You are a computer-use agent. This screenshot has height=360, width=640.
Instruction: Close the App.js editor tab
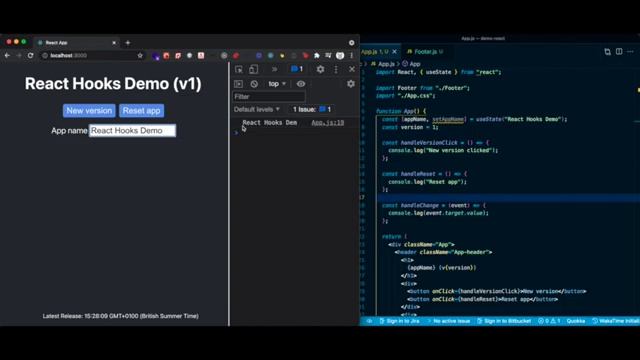point(394,52)
